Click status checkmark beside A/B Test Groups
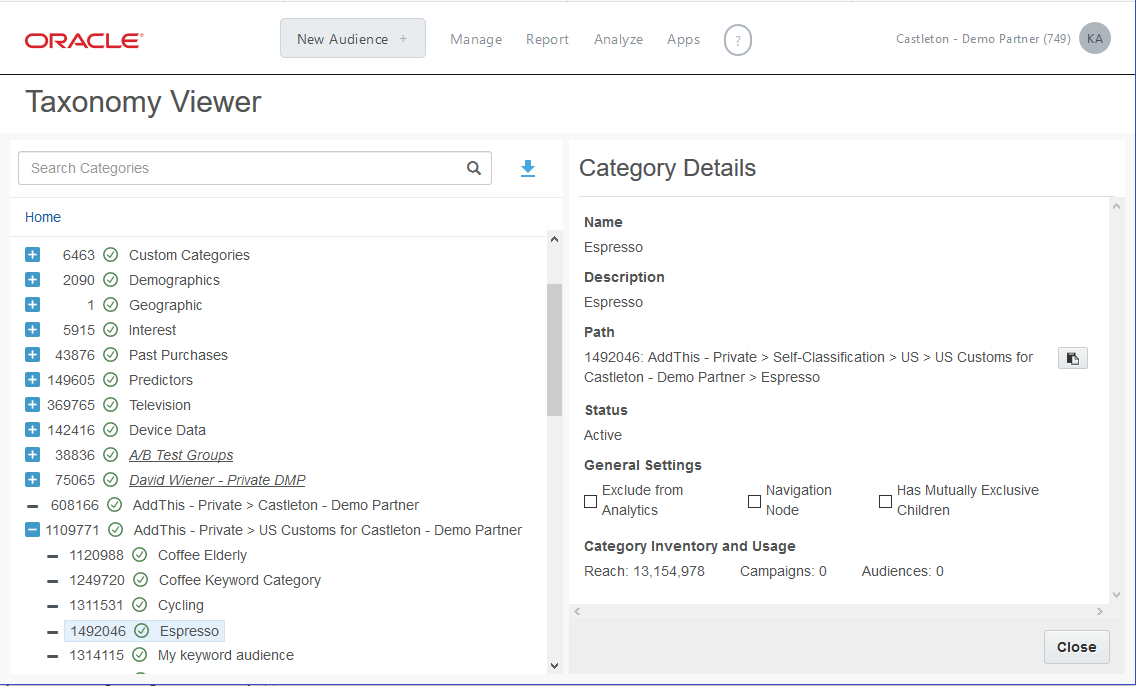The image size is (1136, 686). [x=110, y=455]
